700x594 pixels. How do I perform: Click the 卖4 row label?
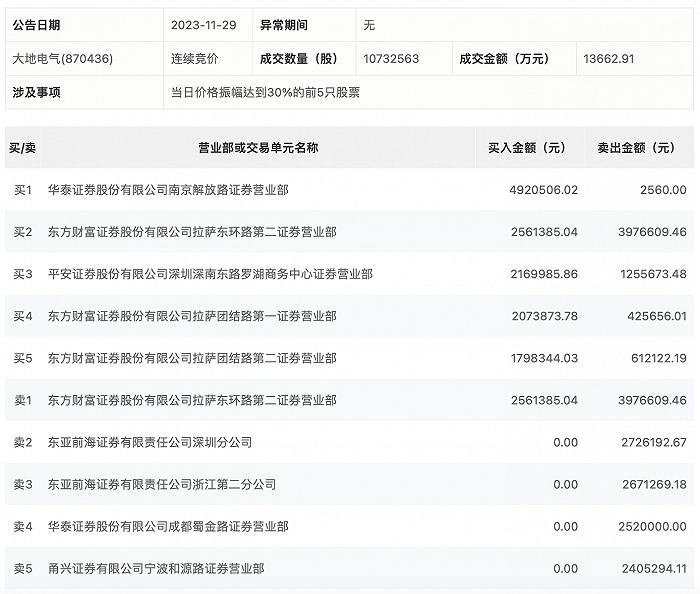[x=23, y=527]
